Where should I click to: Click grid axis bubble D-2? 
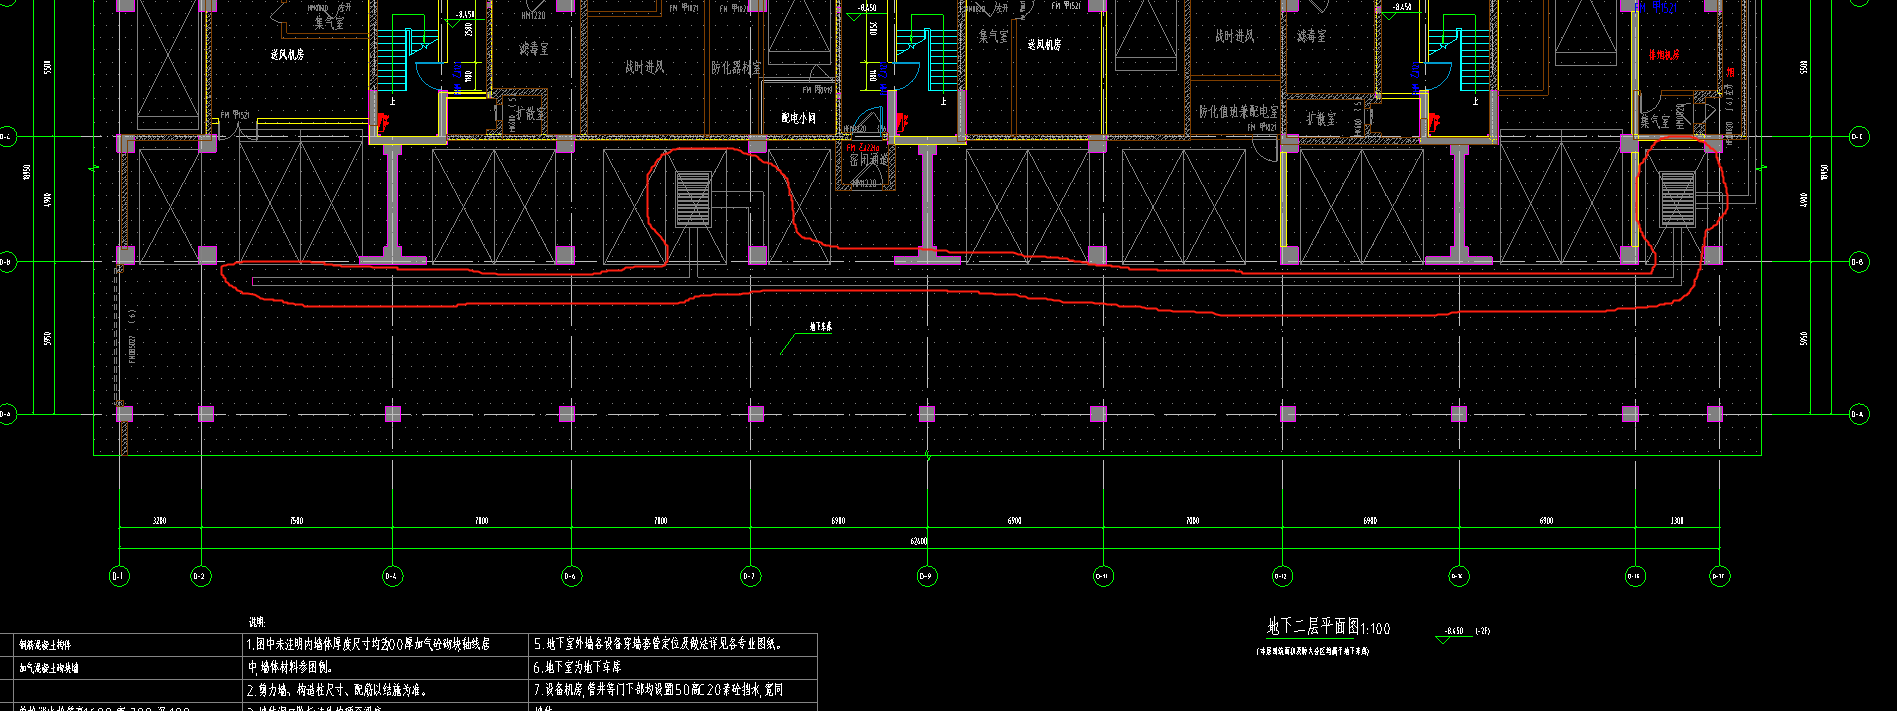(201, 576)
